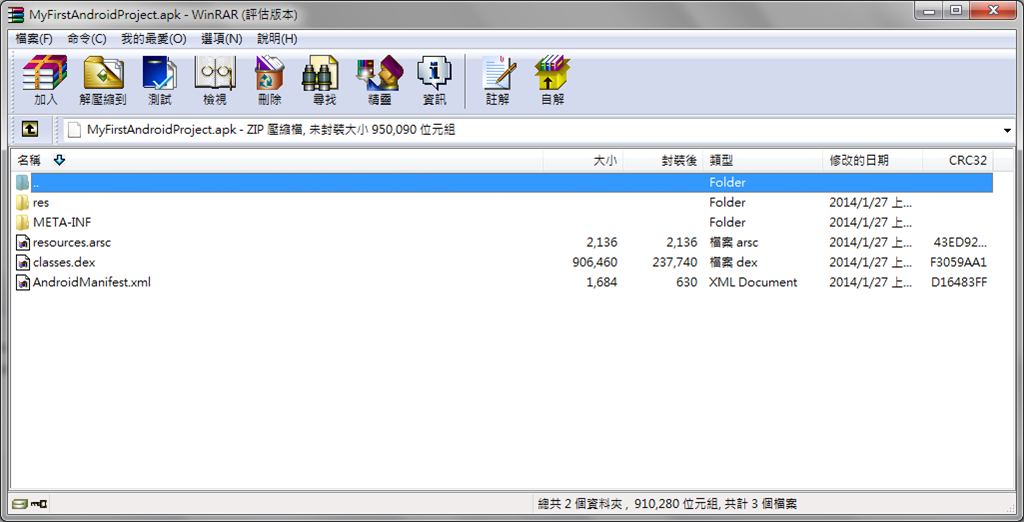Show archive 資訊 (Info)
The image size is (1024, 522).
click(x=434, y=80)
